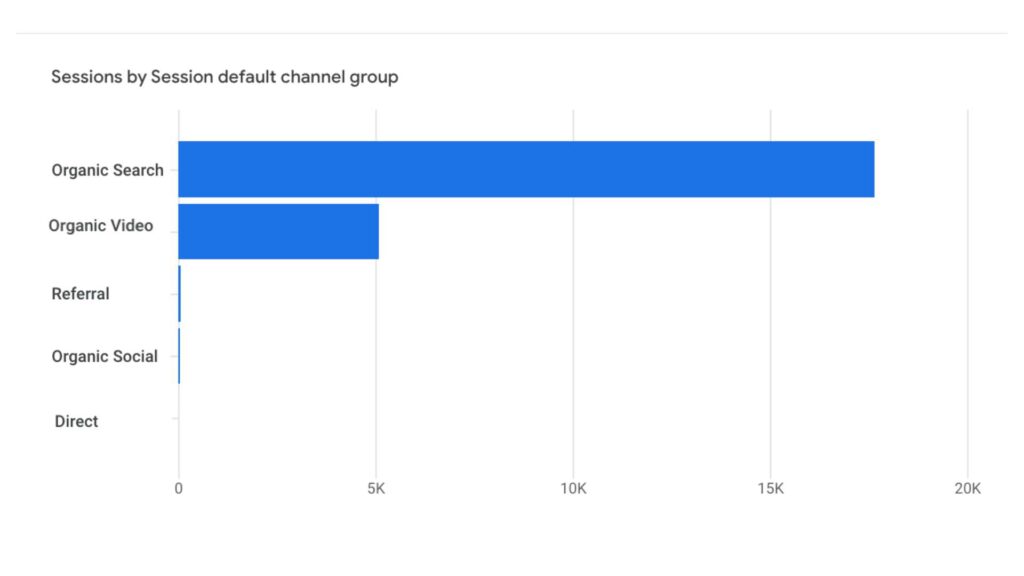Image resolution: width=1024 pixels, height=576 pixels.
Task: Click the chart title 'Sessions by Session default channel group'
Action: point(224,77)
